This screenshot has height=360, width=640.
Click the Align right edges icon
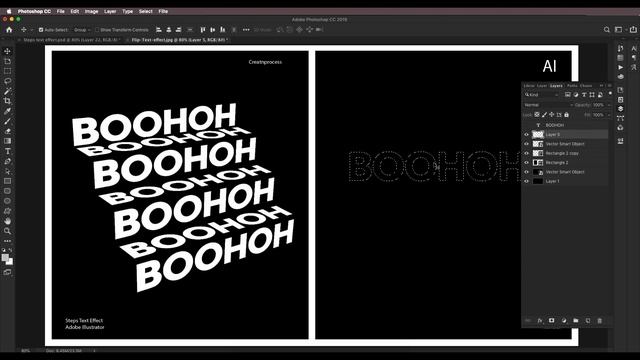click(x=178, y=30)
